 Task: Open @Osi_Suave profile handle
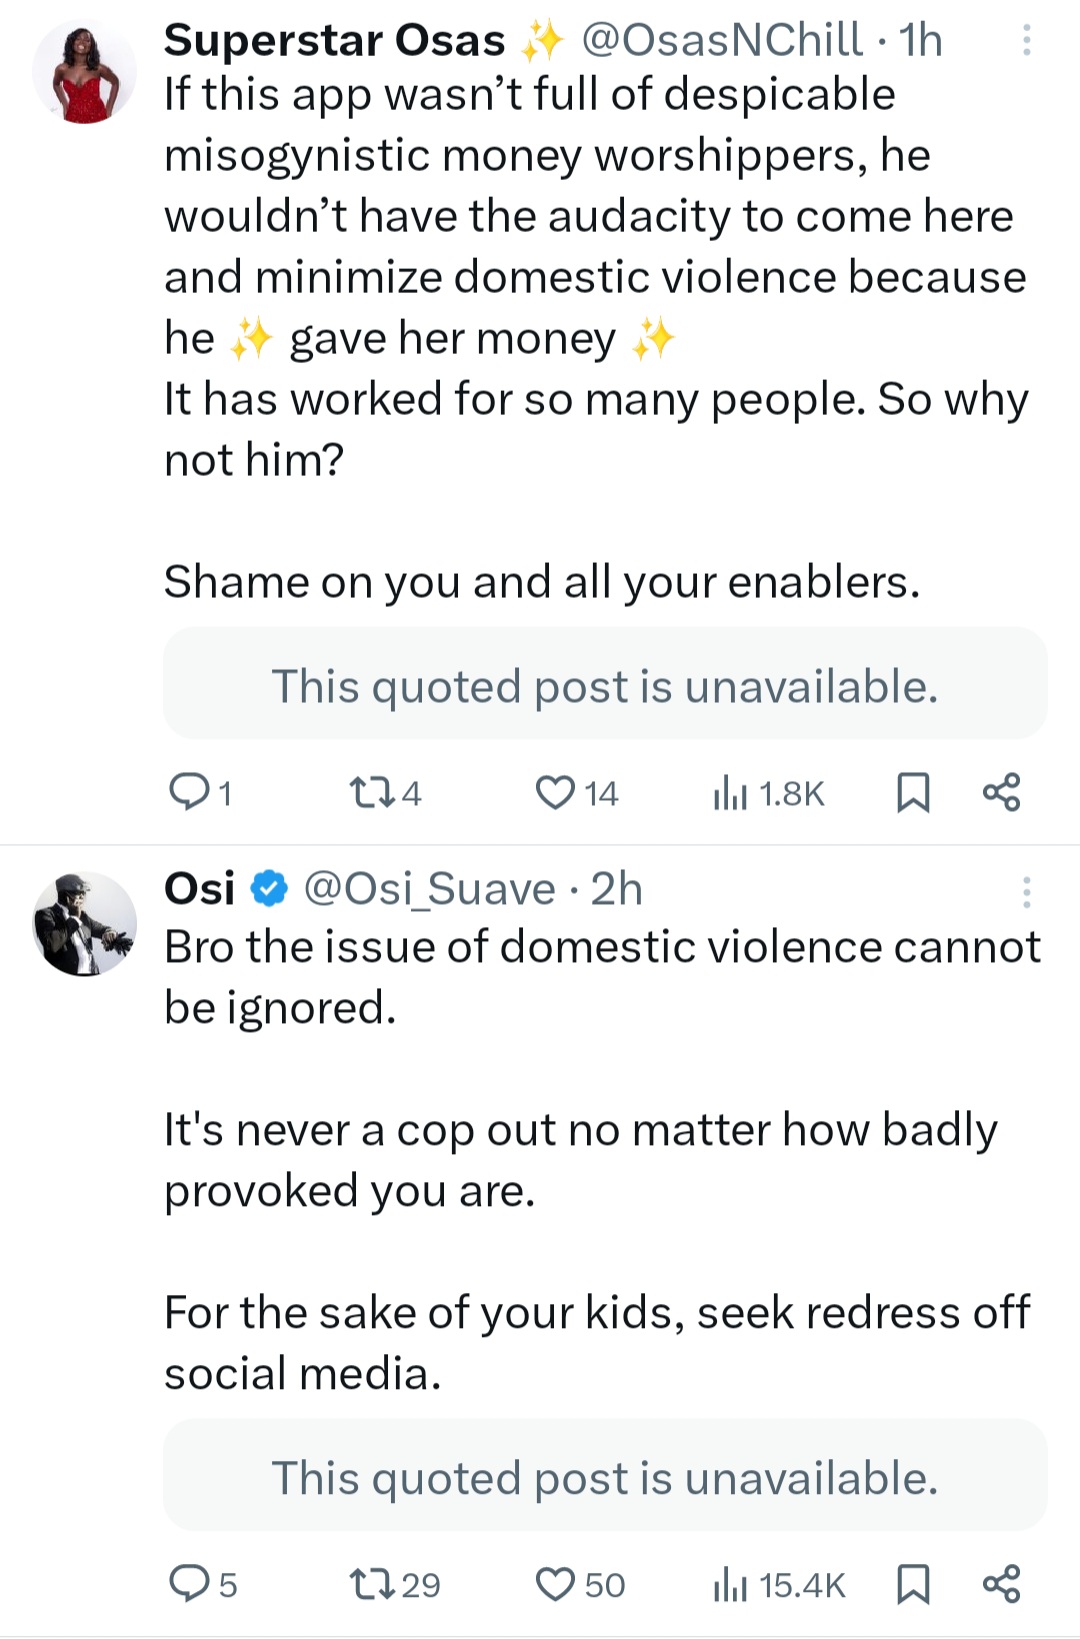(x=429, y=889)
